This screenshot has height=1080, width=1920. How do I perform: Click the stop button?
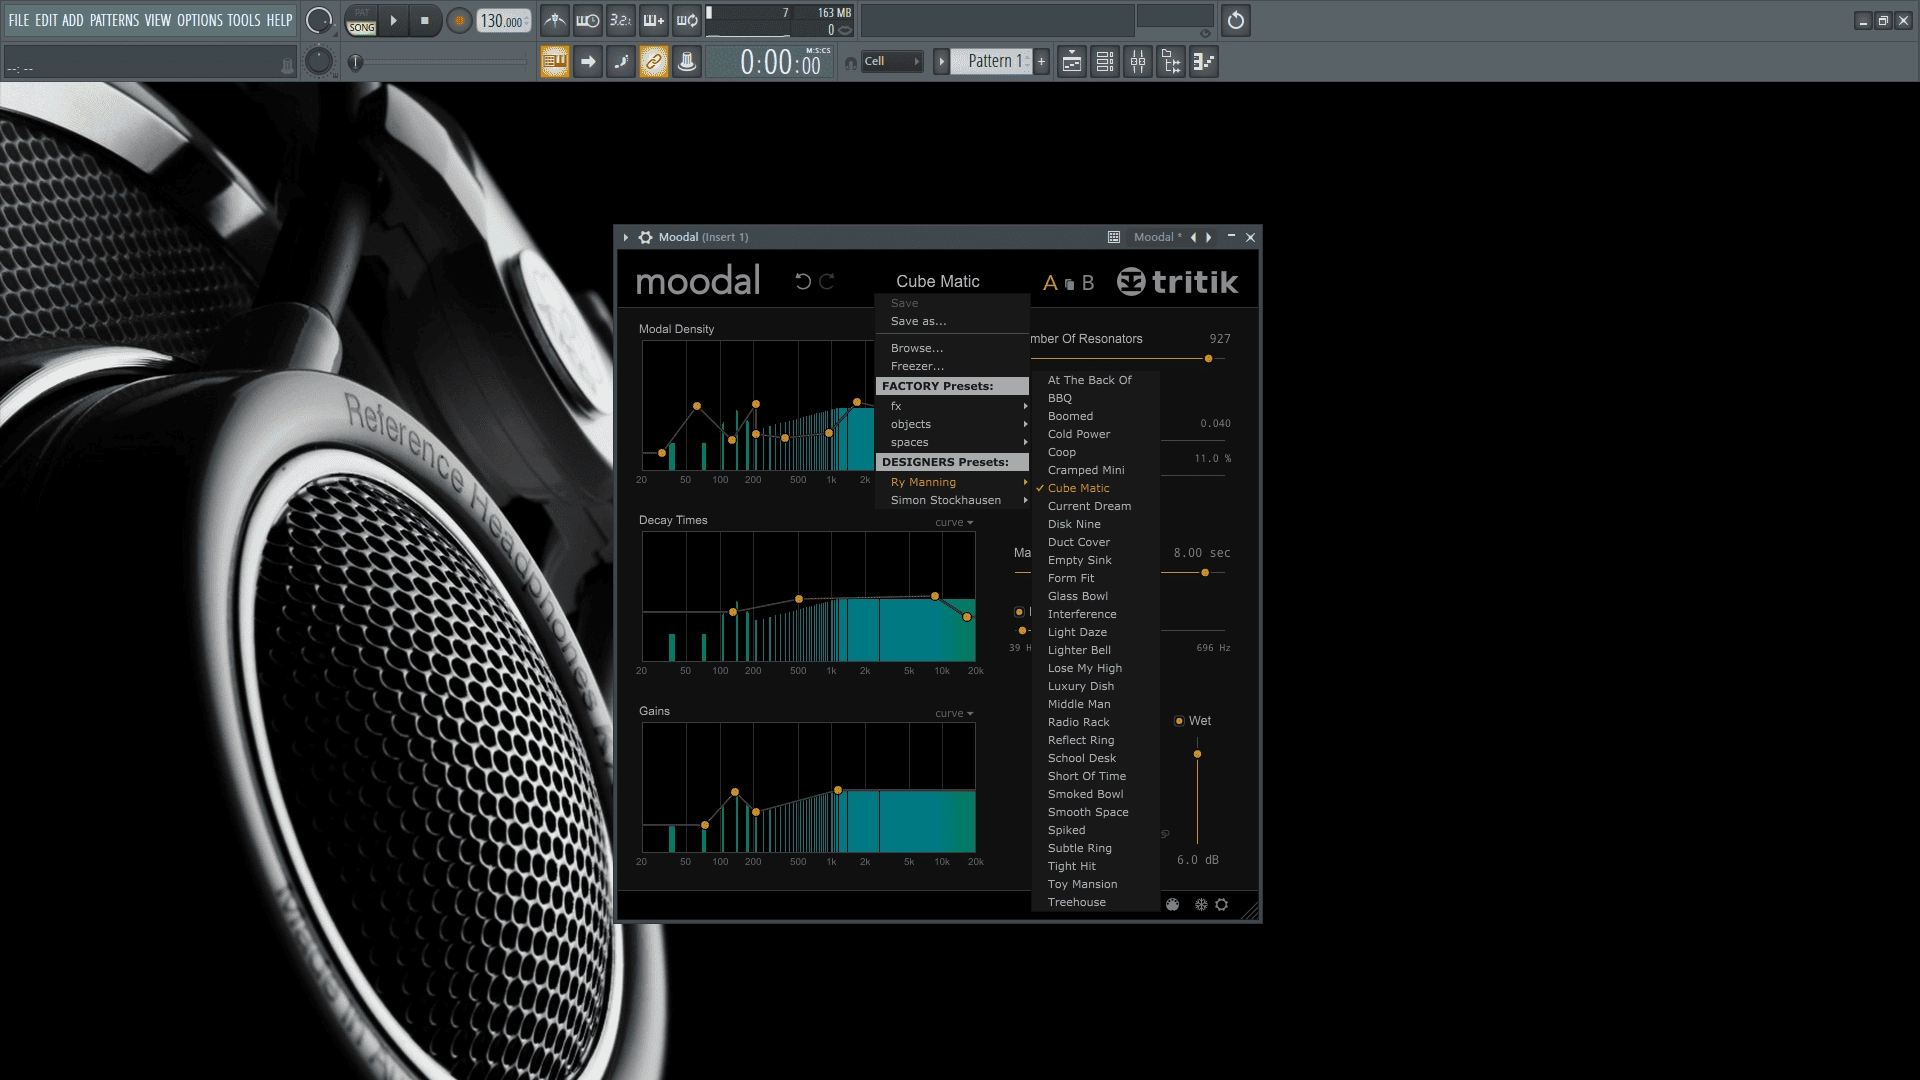click(425, 20)
